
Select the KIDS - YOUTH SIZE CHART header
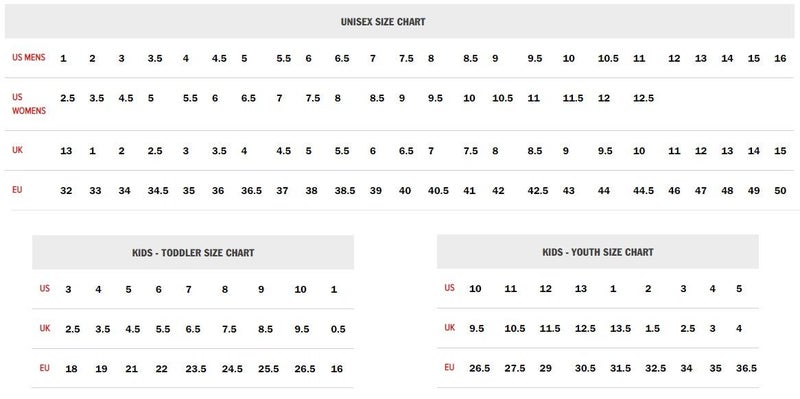(x=597, y=252)
